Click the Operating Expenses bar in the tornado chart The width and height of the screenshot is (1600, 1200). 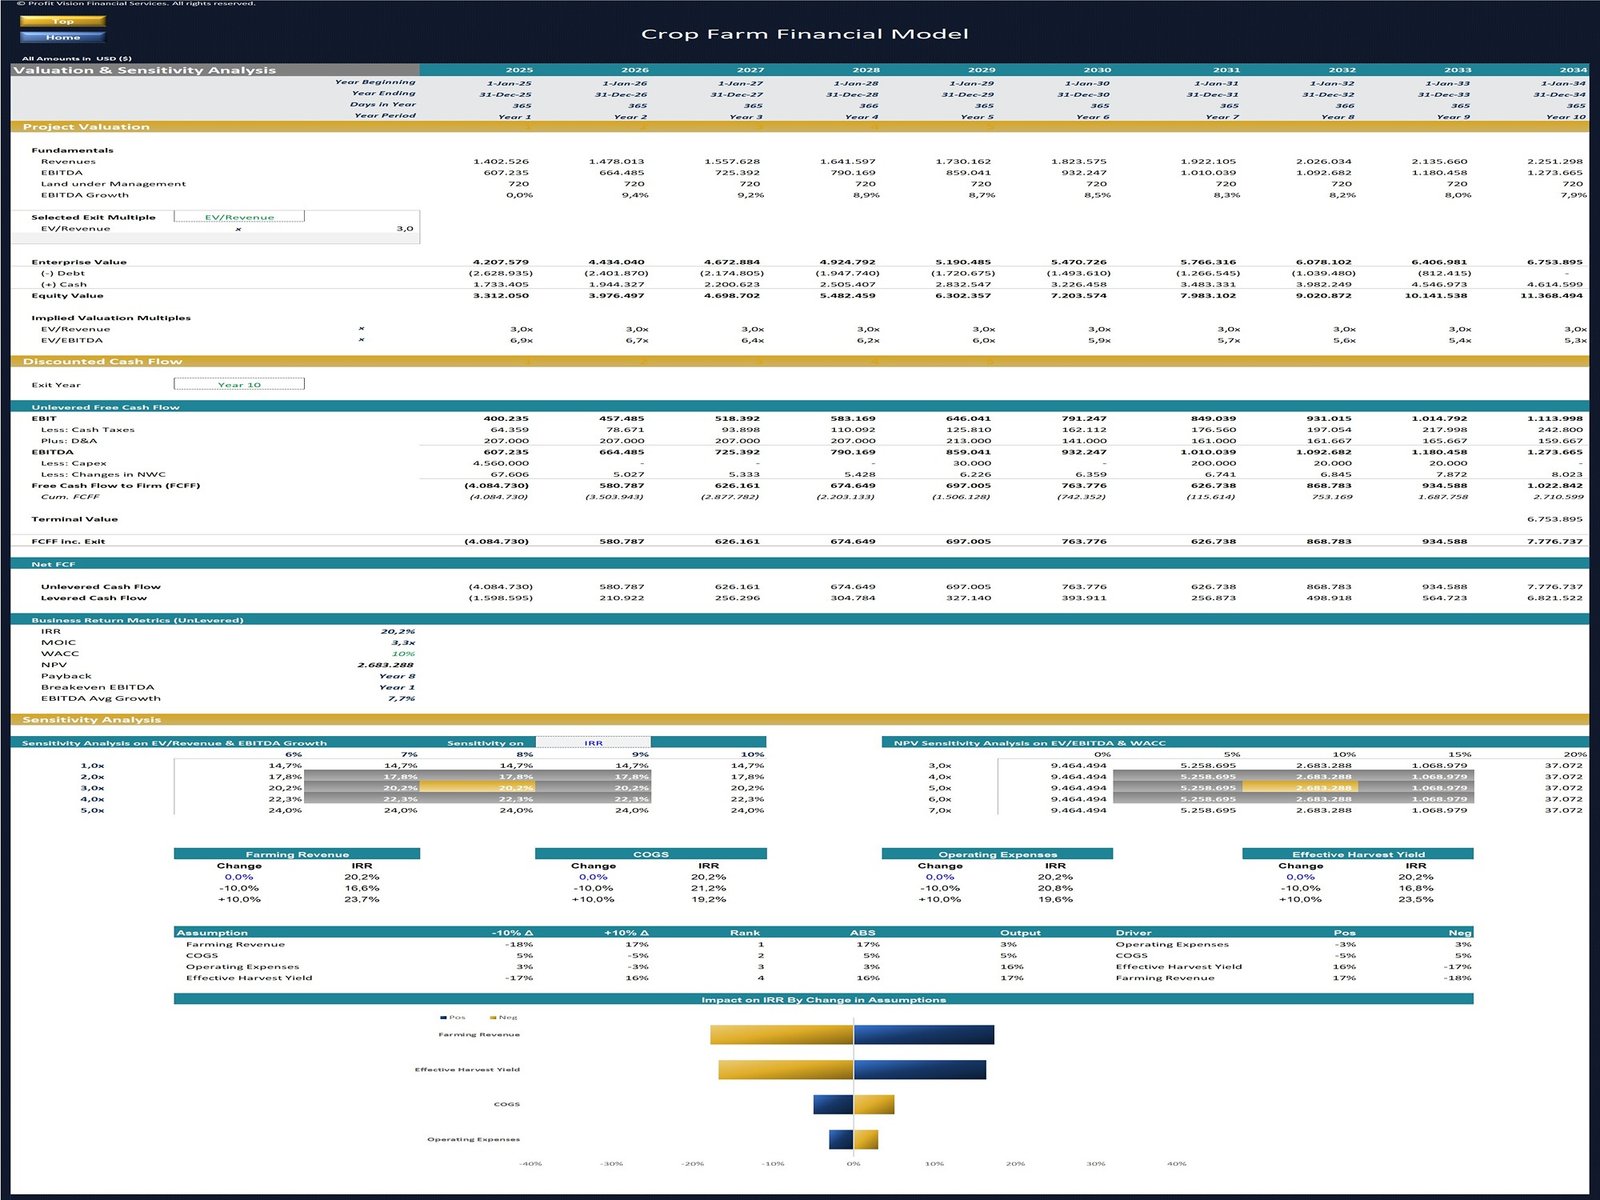852,1137
